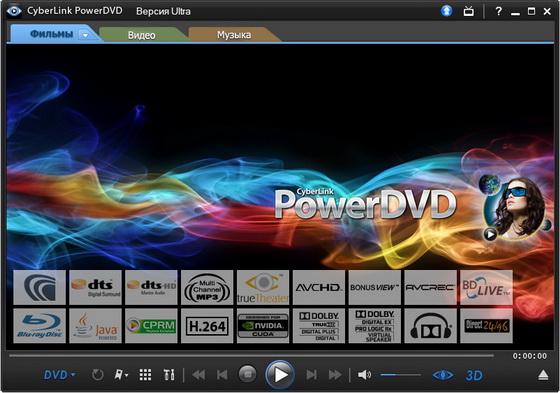Skip to previous chapter
This screenshot has height=393, width=560.
[222, 375]
